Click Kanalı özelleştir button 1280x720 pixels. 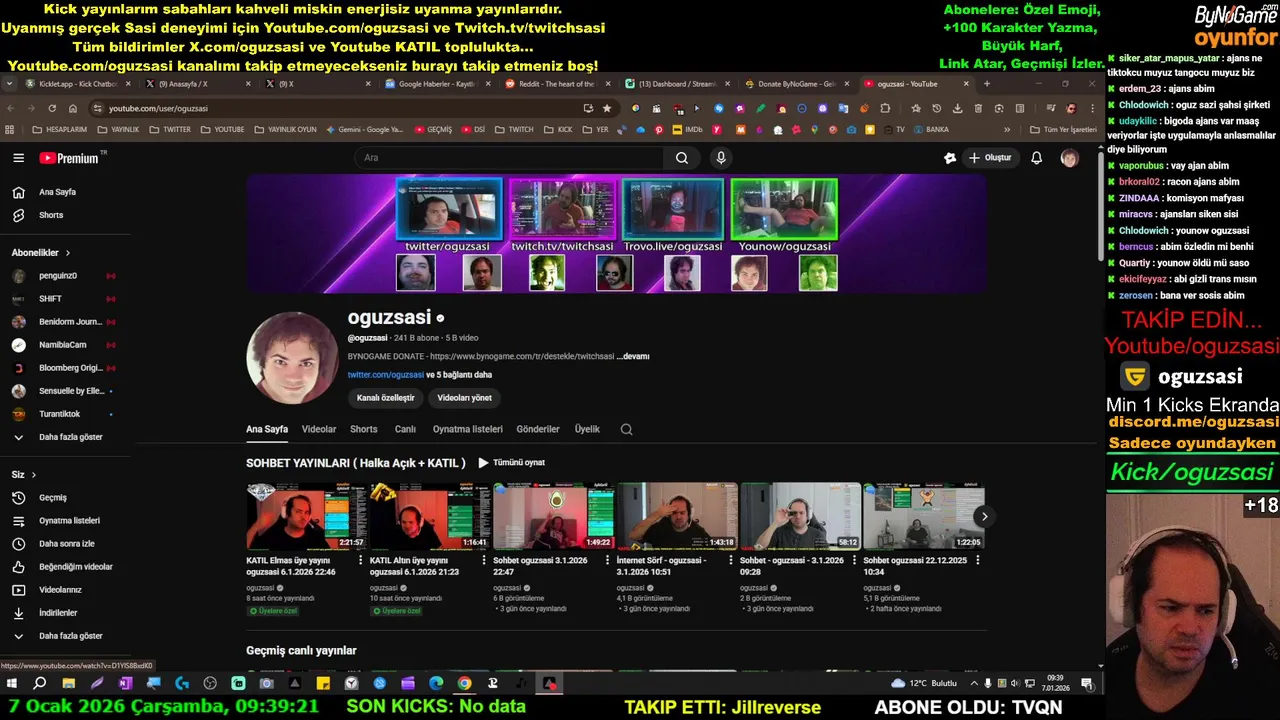click(385, 398)
